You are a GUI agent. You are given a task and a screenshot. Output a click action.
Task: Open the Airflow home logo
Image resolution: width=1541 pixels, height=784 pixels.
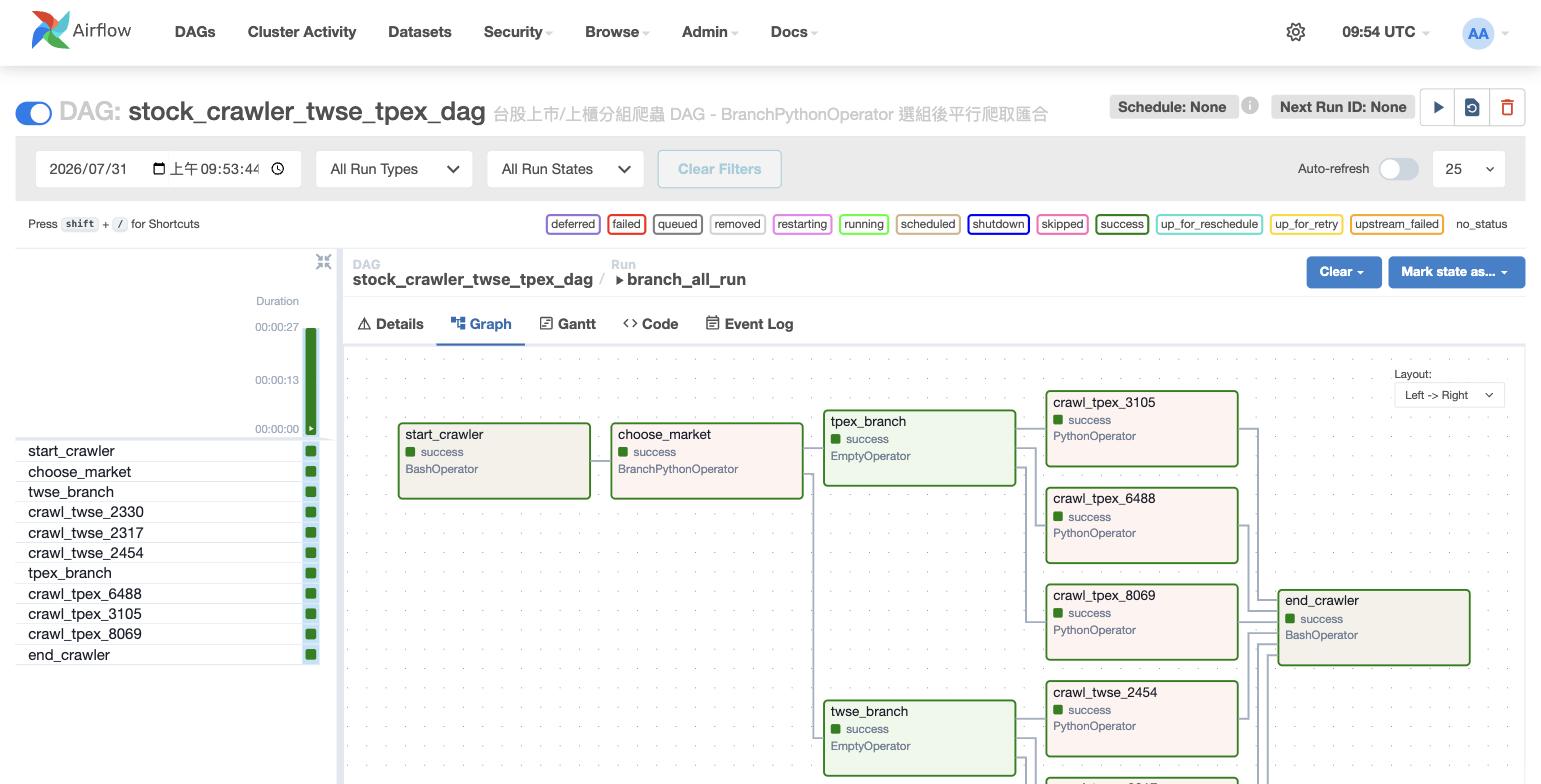(81, 31)
